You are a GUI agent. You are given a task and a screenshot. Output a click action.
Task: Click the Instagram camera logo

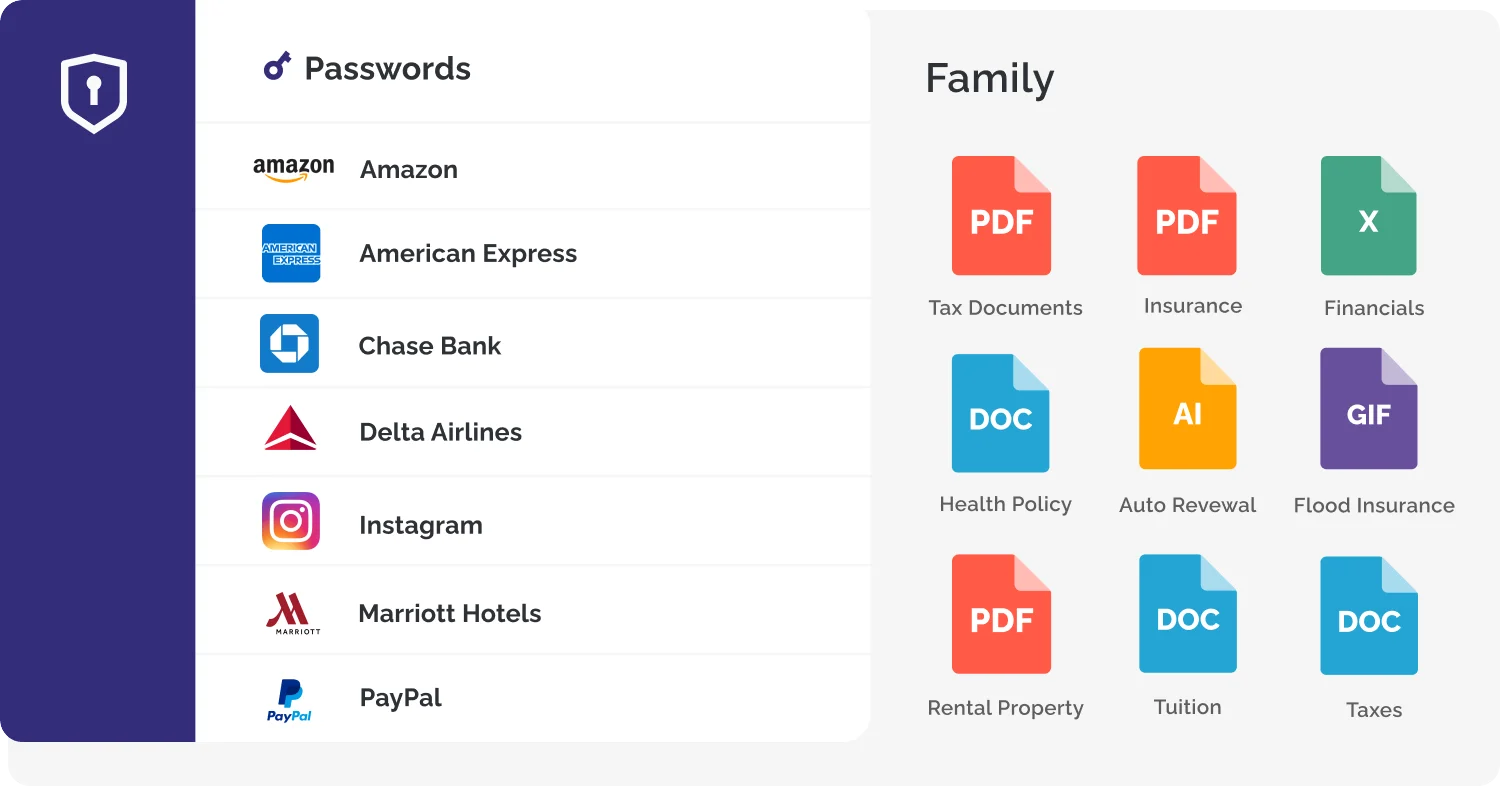pyautogui.click(x=291, y=521)
